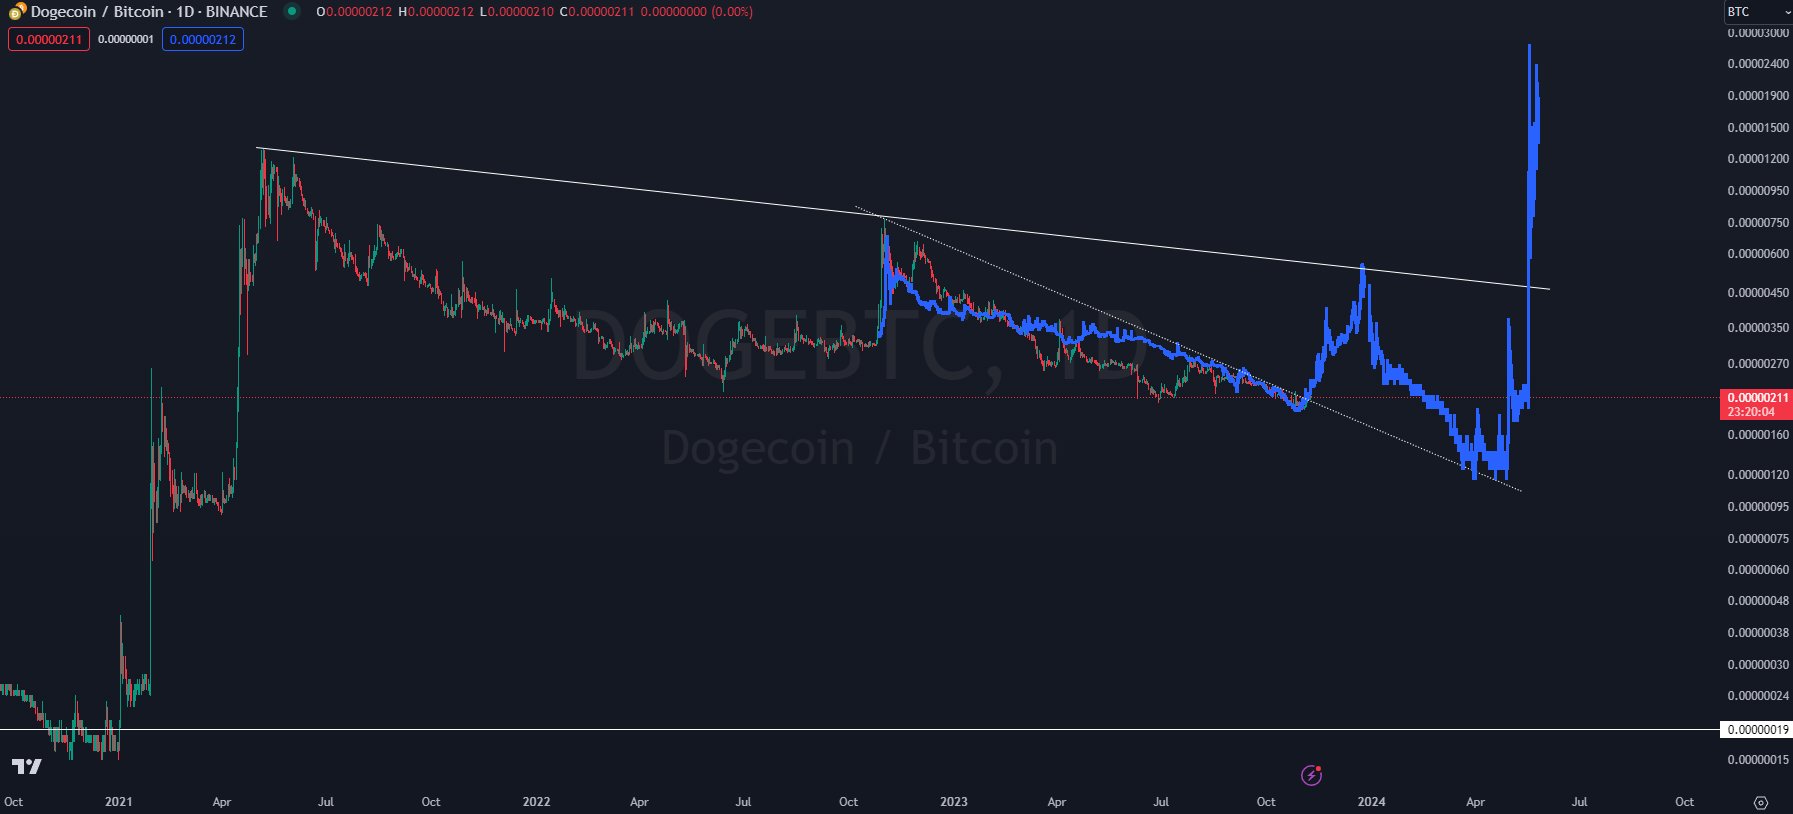Viewport: 1793px width, 814px height.
Task: Click the open value O0.00000212
Action: 354,12
